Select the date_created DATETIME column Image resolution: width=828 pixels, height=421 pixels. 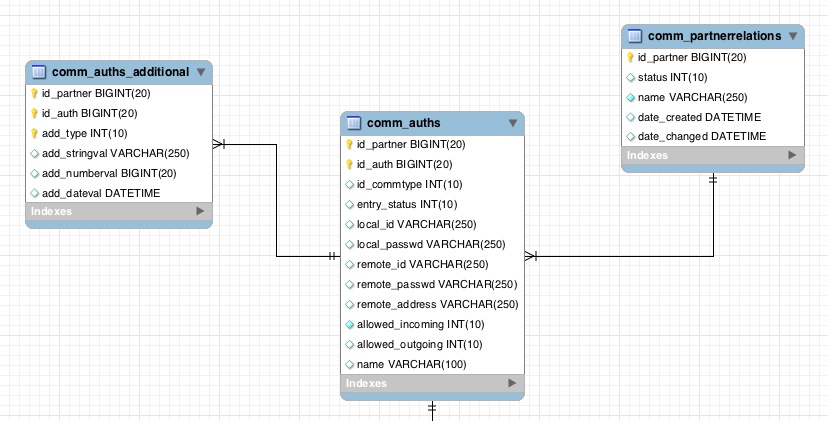pos(700,117)
